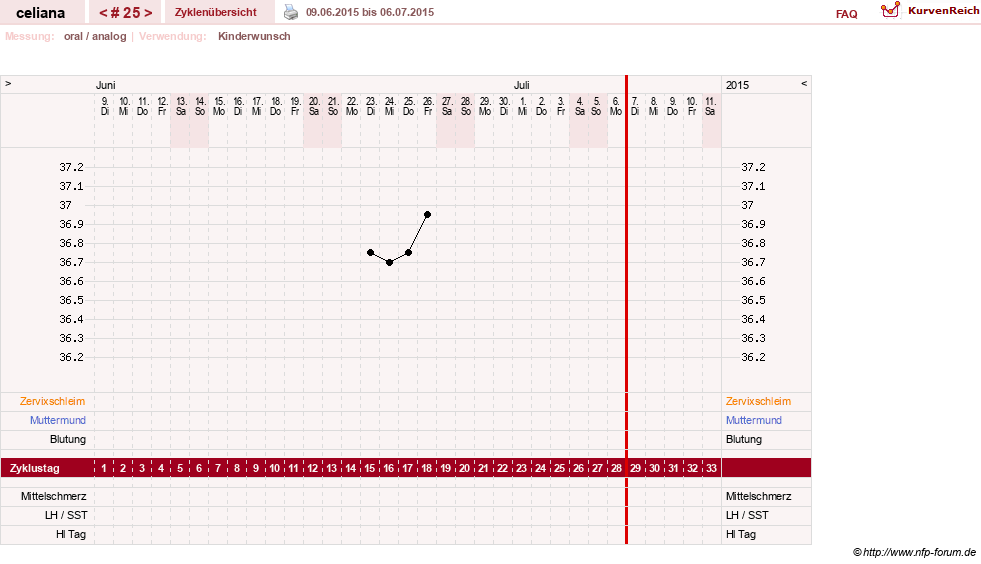Click temperature point on 26. Fr
981x564 pixels.
tap(427, 215)
